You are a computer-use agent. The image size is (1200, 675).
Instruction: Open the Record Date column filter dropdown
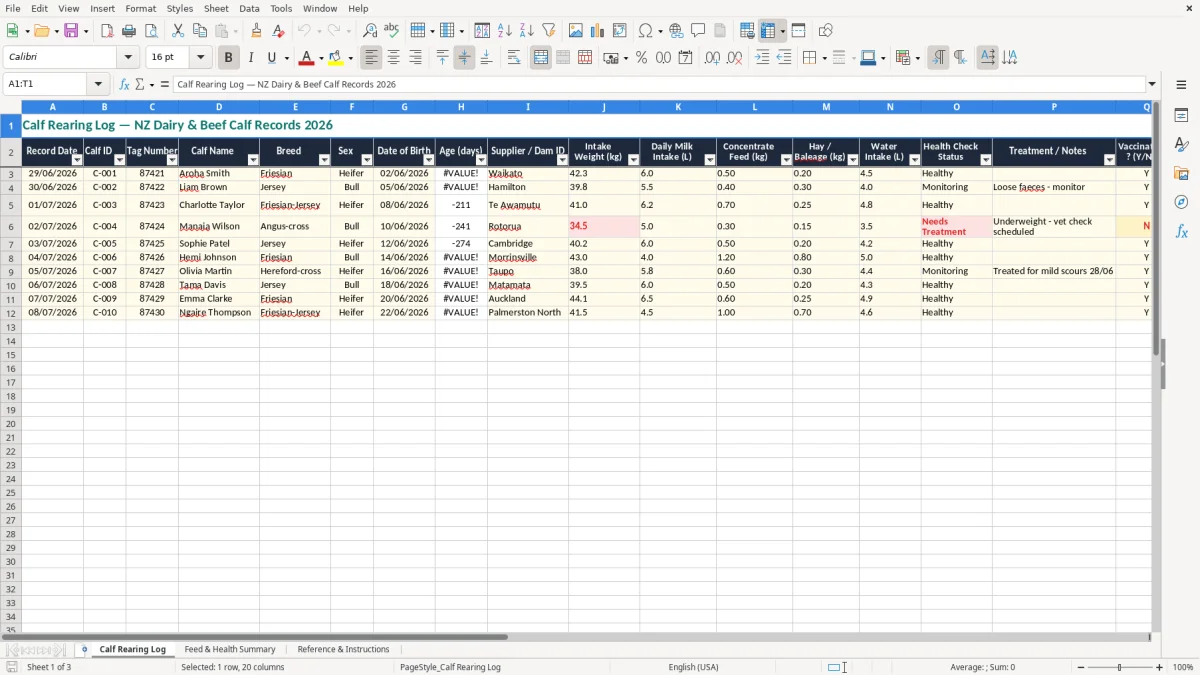pyautogui.click(x=78, y=160)
